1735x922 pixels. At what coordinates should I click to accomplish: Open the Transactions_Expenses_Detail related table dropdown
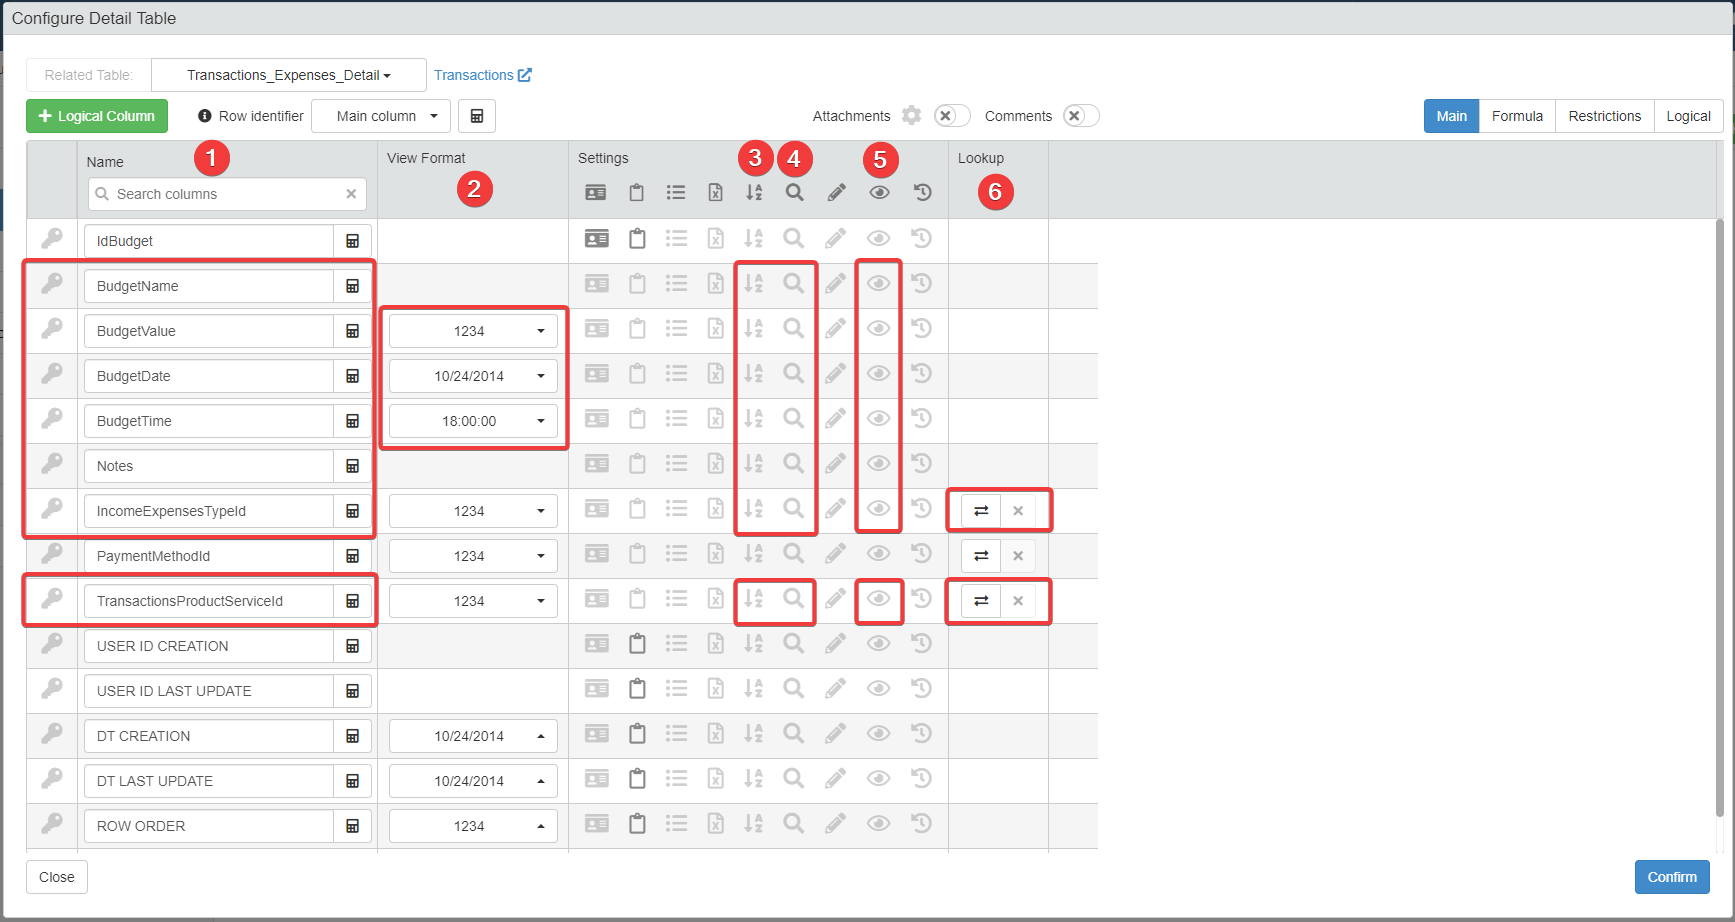point(289,75)
